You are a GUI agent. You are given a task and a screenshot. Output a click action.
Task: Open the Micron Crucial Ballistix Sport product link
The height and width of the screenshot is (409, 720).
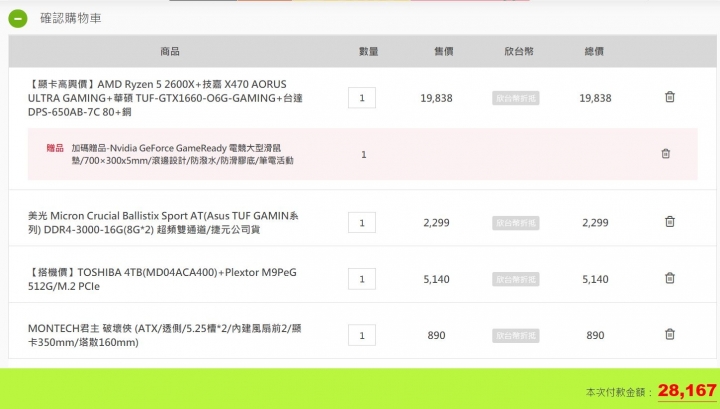[x=163, y=223]
